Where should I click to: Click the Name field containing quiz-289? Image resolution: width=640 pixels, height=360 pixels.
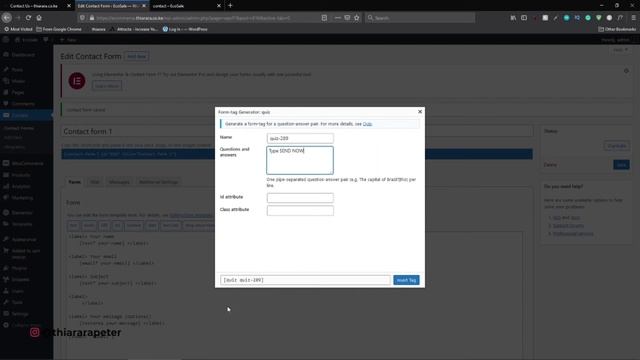pos(300,138)
